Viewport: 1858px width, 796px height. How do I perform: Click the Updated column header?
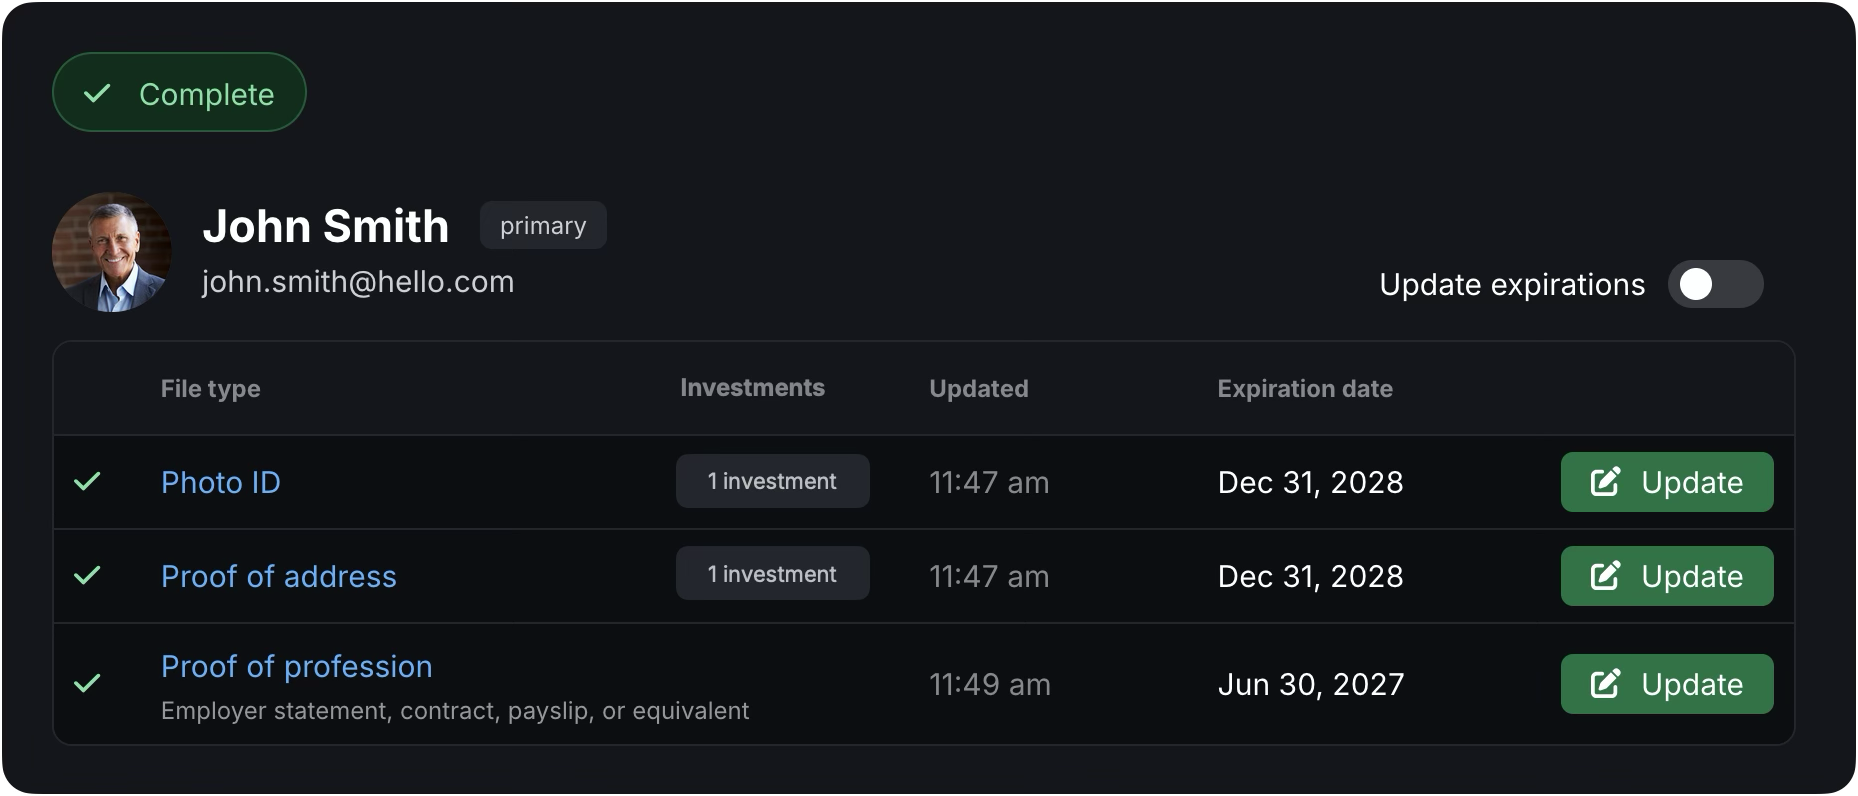[x=978, y=389]
